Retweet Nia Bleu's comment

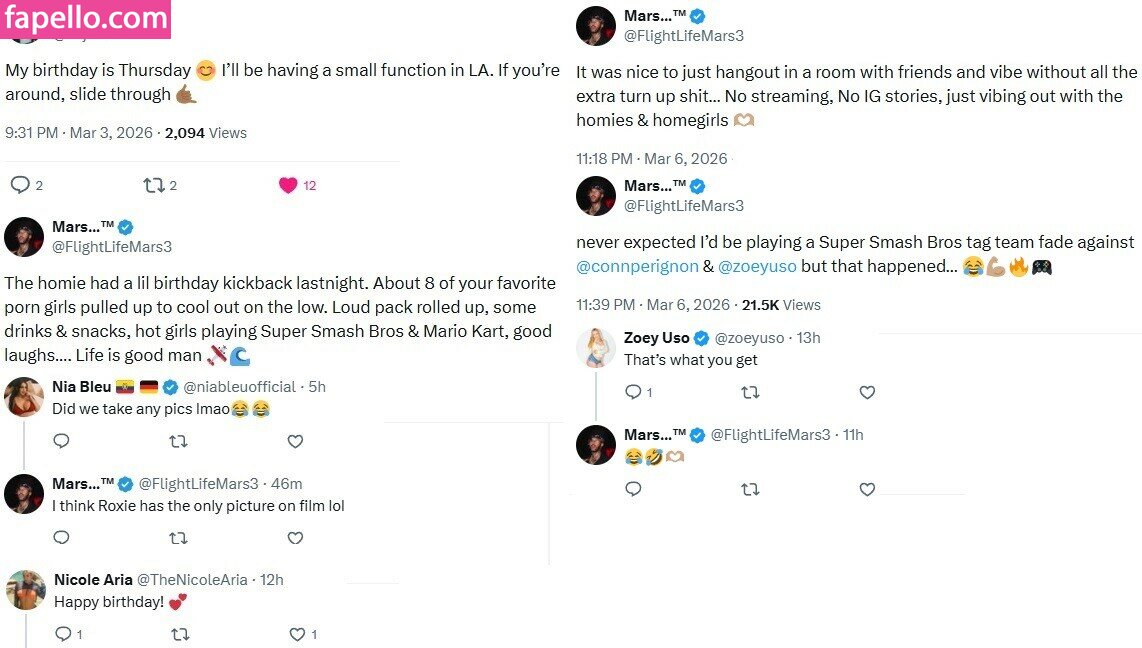pos(178,441)
